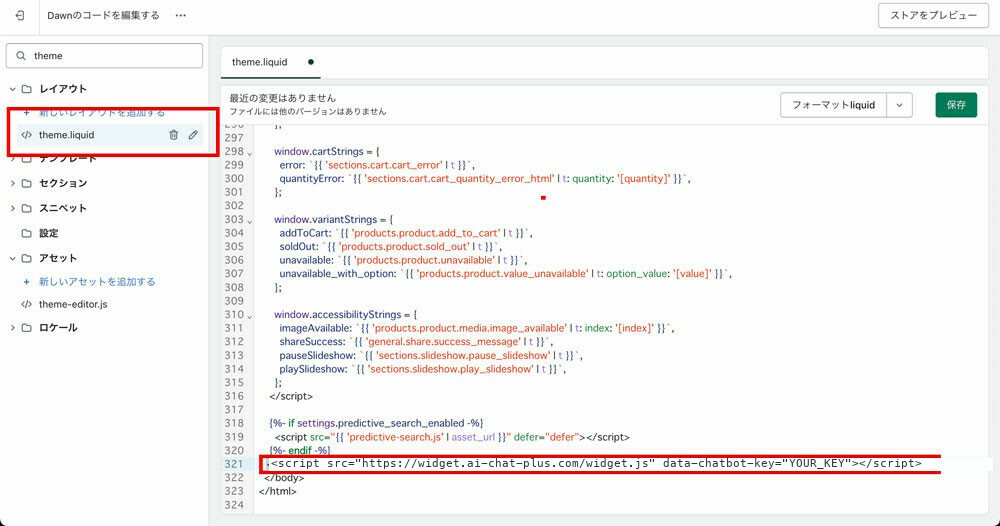Image resolution: width=1000 pixels, height=526 pixels.
Task: Click the predictive-search.js script line
Action: click(452, 437)
